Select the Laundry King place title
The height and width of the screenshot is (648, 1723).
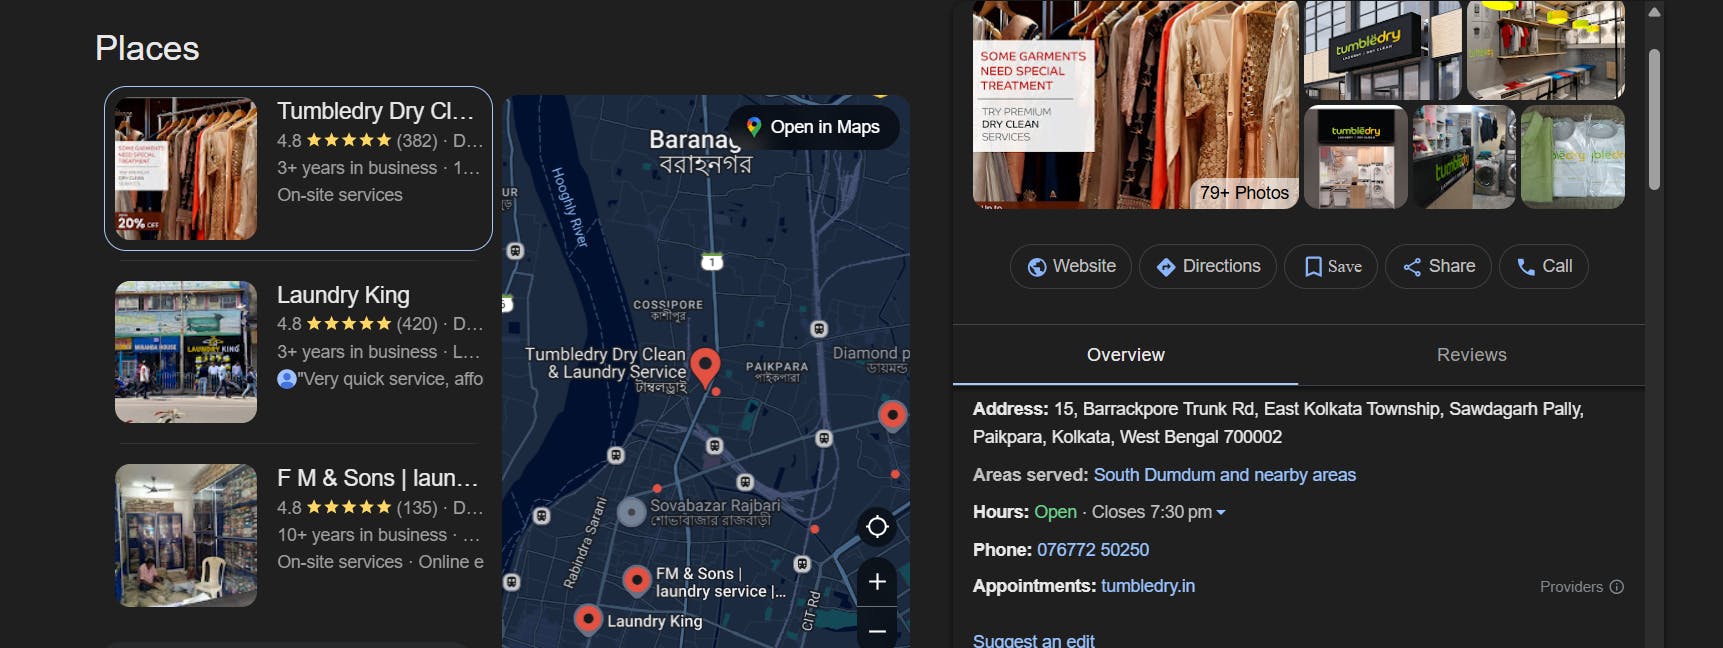coord(343,295)
